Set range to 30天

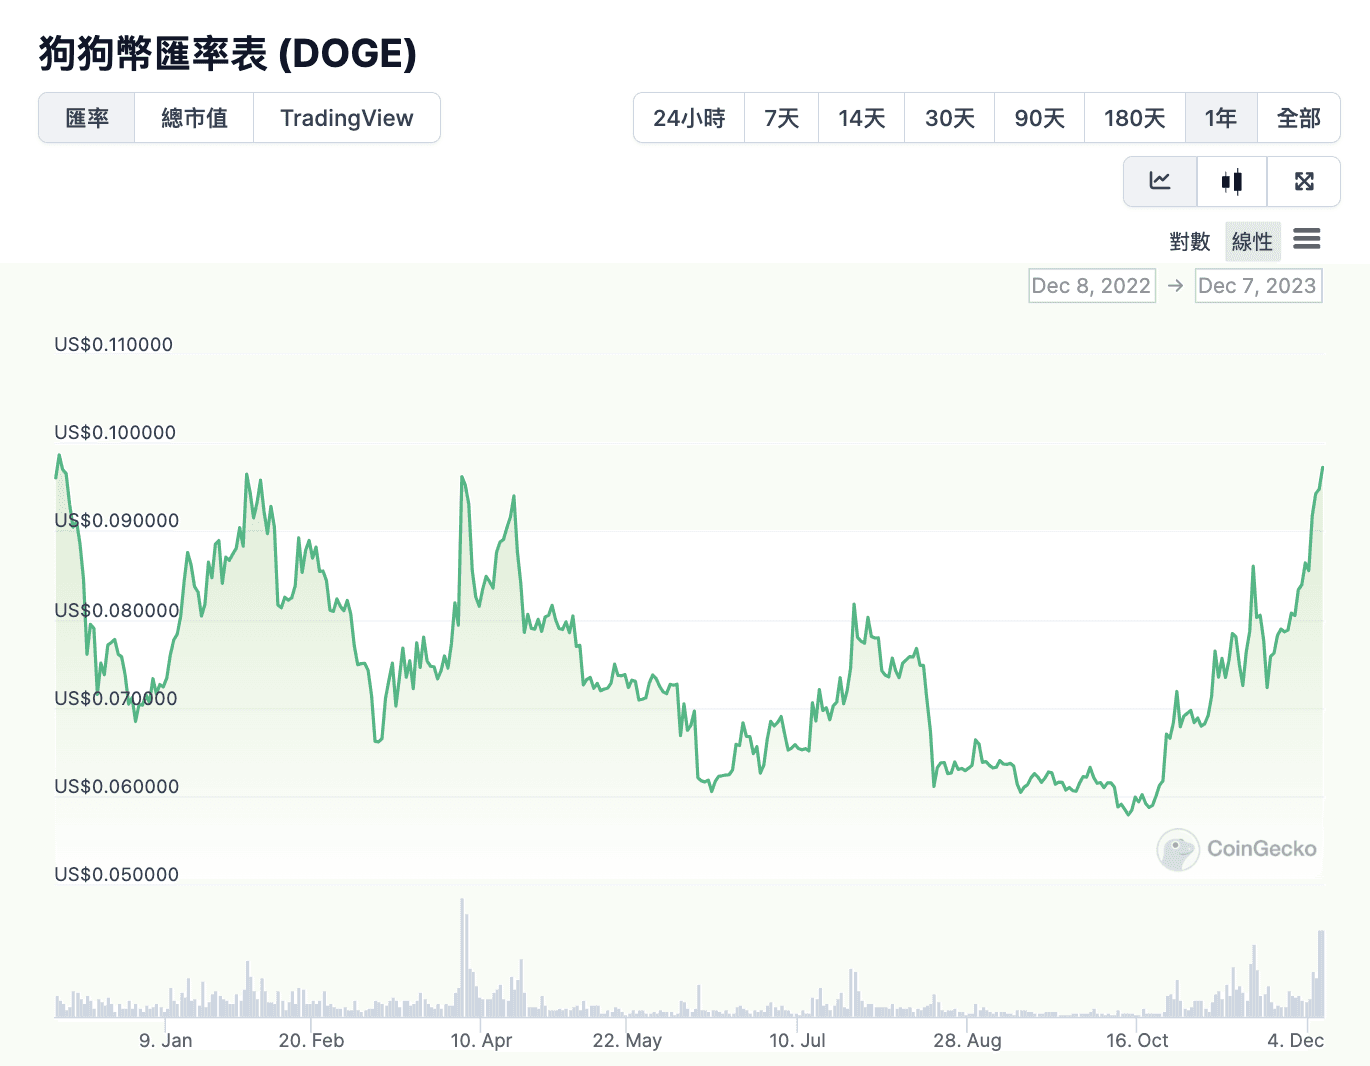pyautogui.click(x=950, y=118)
